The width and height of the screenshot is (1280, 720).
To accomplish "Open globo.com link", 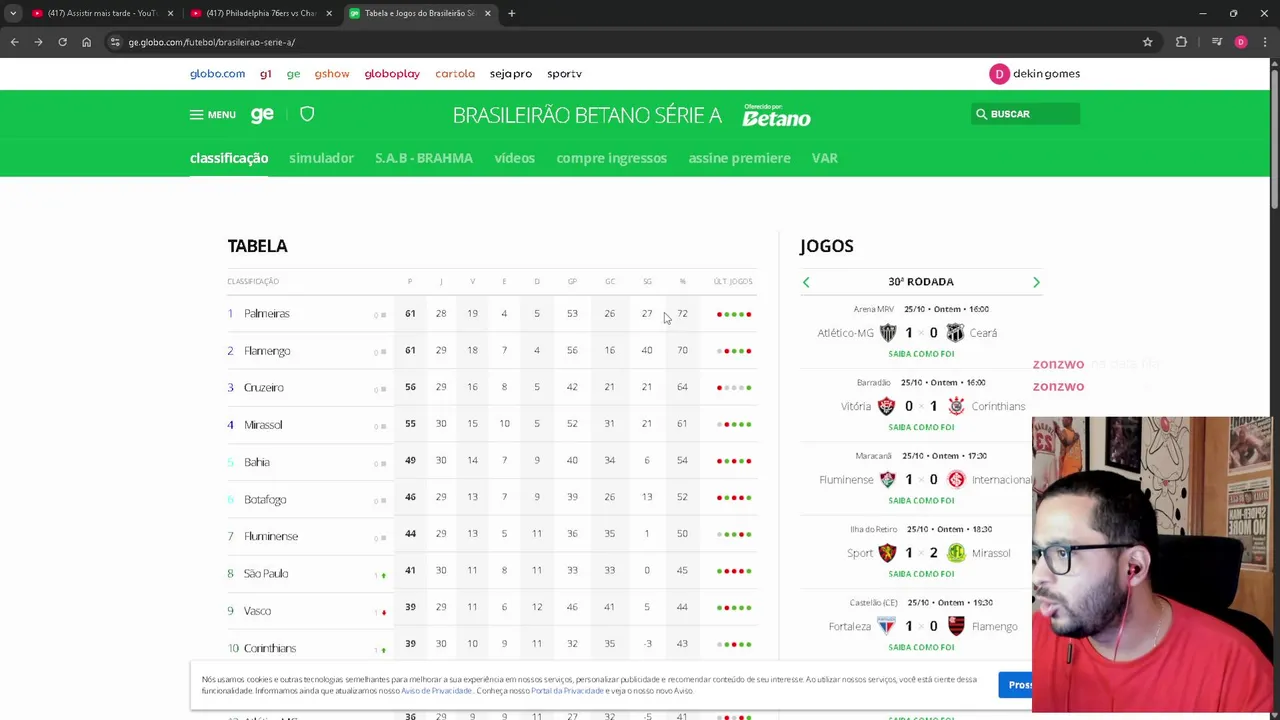I will pos(217,73).
